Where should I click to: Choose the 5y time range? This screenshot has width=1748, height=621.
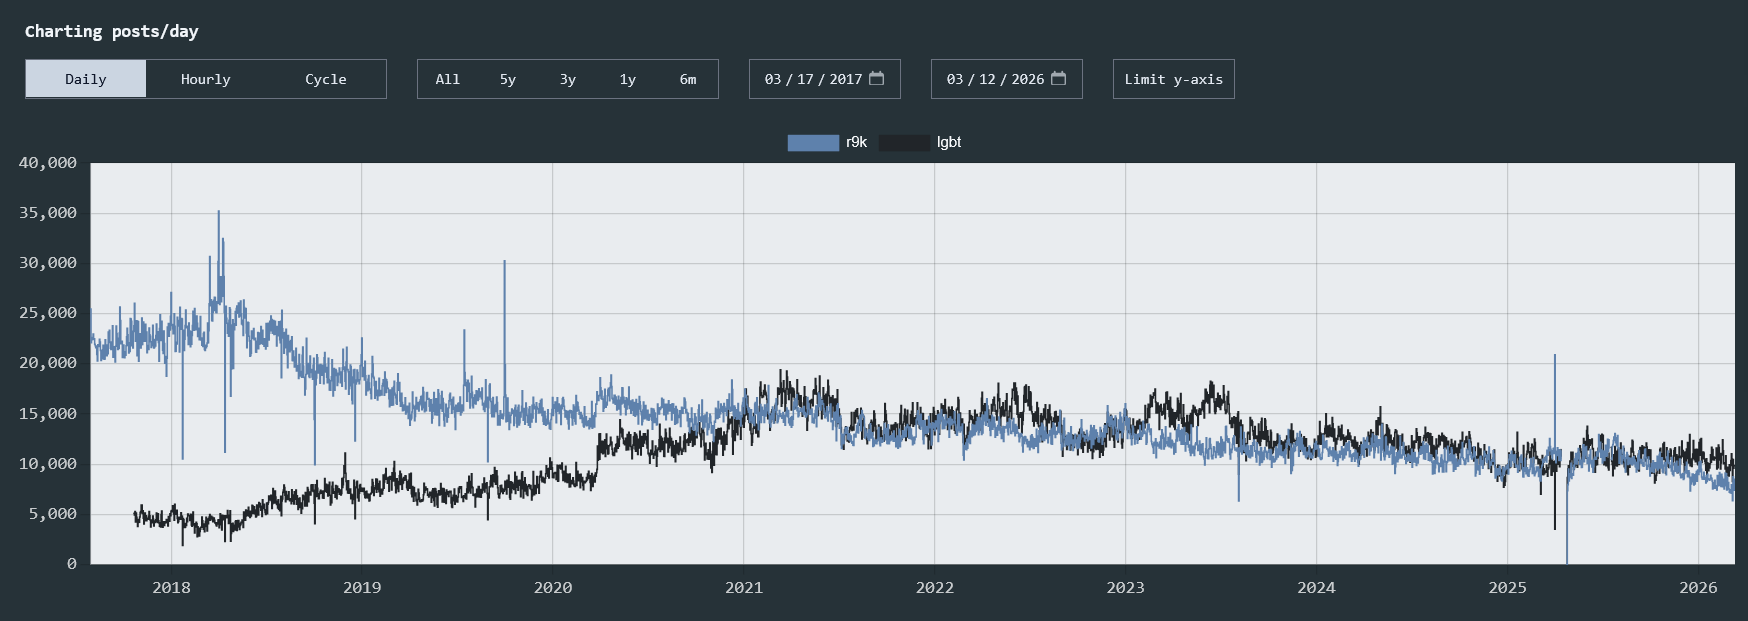coord(508,79)
